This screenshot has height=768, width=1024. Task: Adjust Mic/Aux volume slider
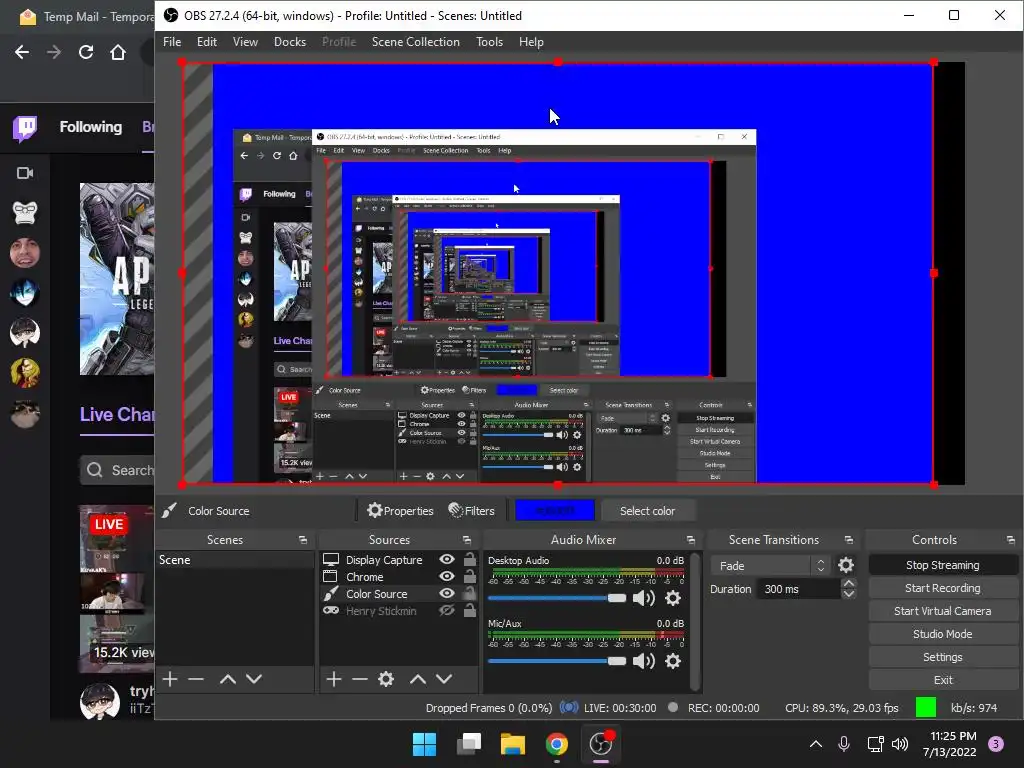point(556,662)
